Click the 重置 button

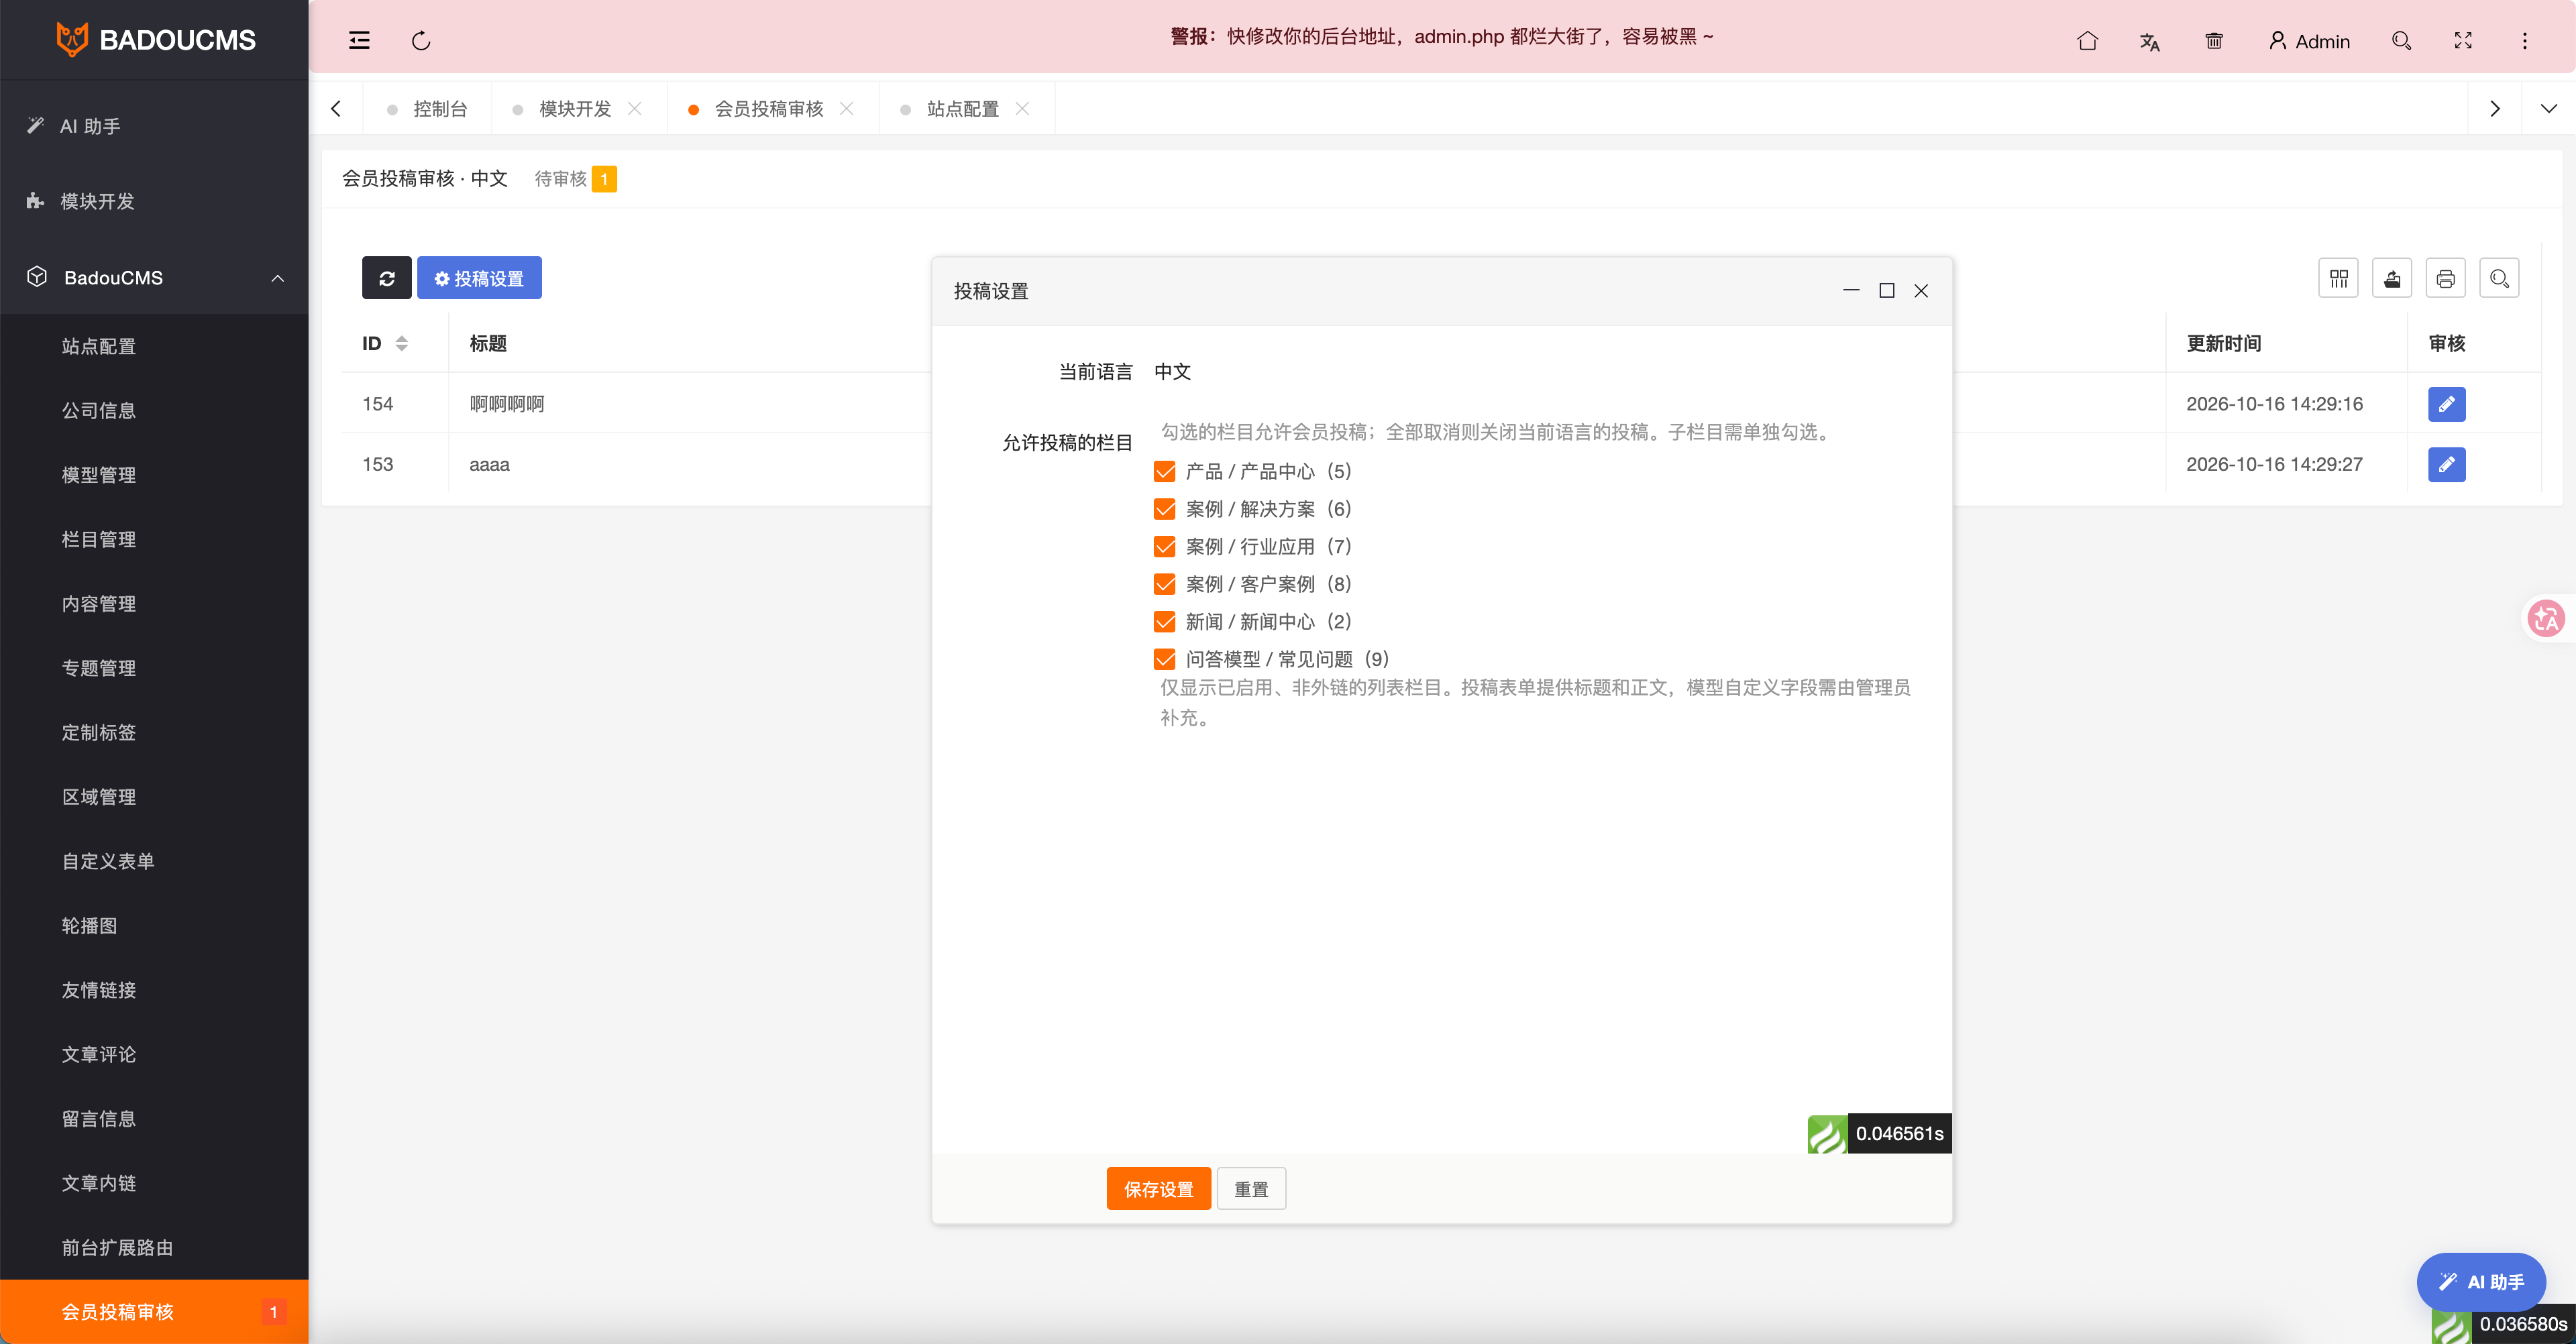(1251, 1188)
